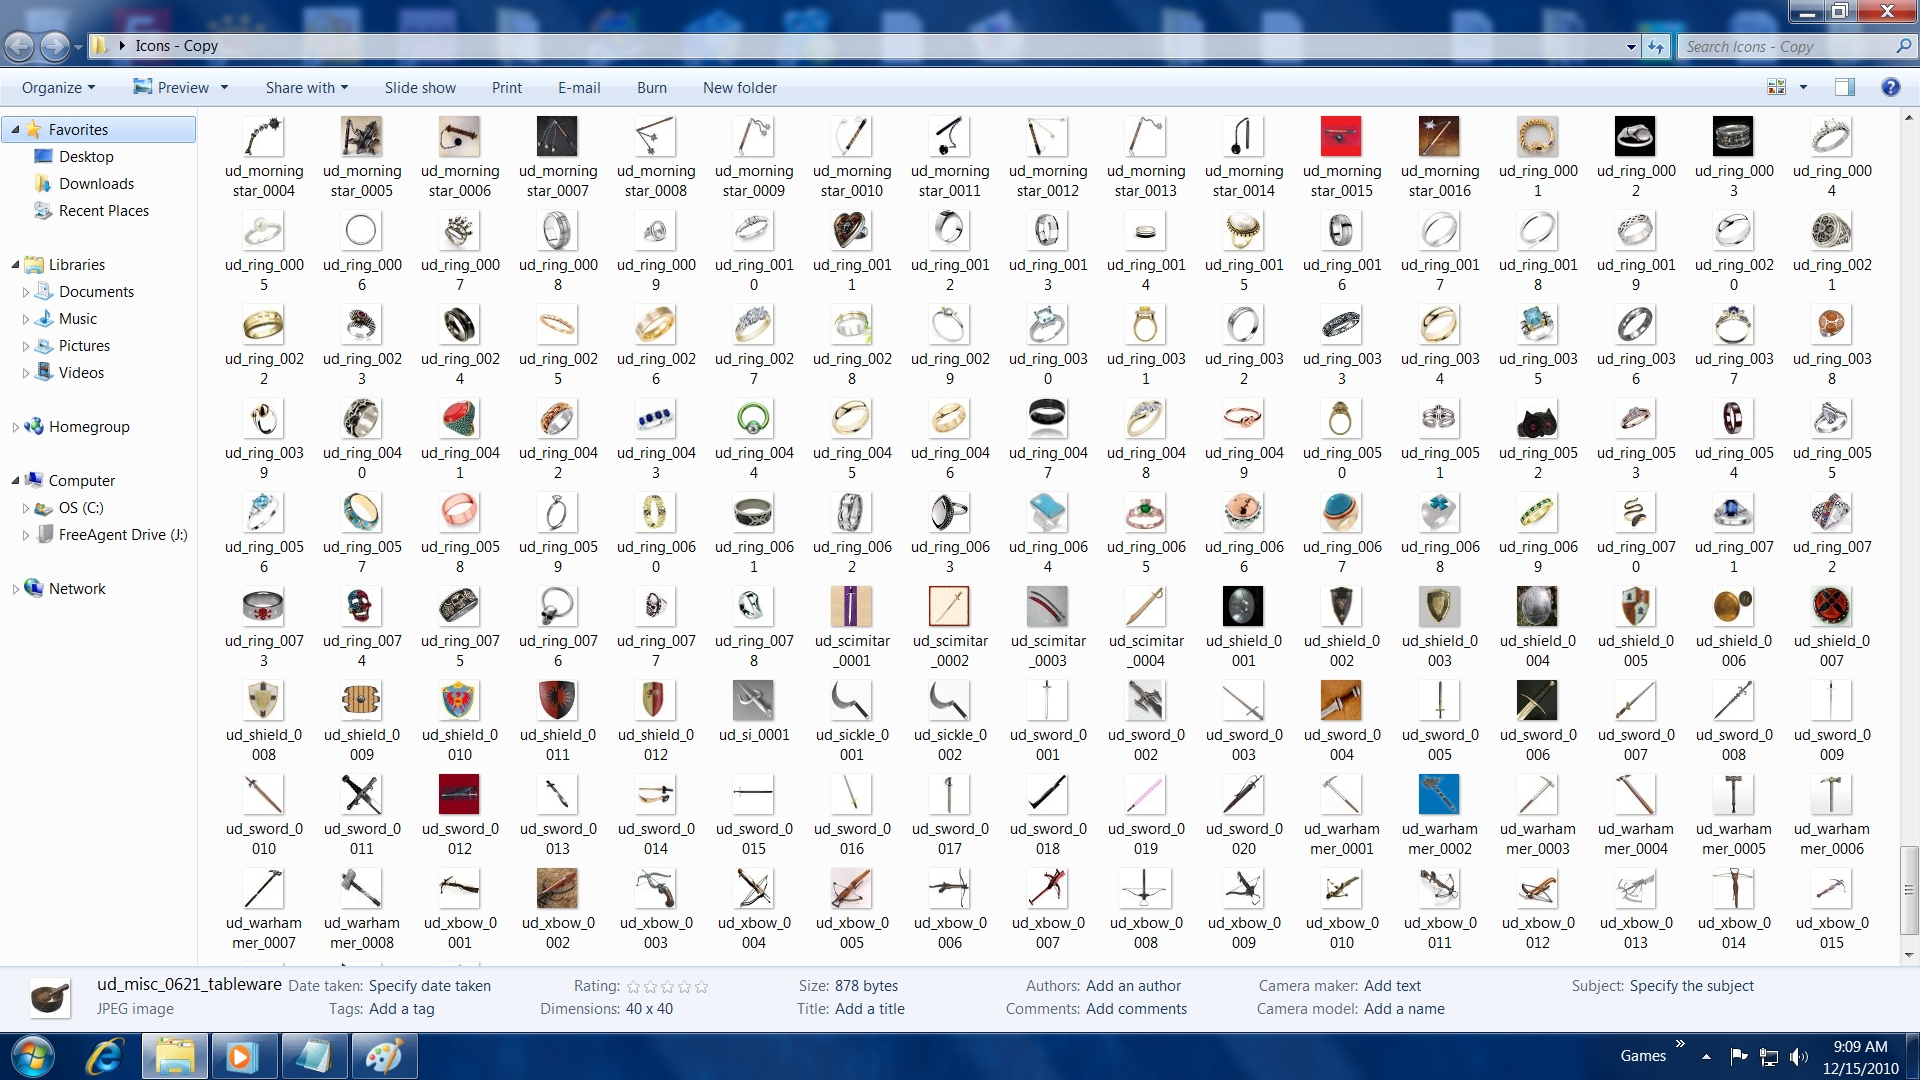The height and width of the screenshot is (1080, 1920).
Task: Click the Slide show button
Action: [x=420, y=88]
